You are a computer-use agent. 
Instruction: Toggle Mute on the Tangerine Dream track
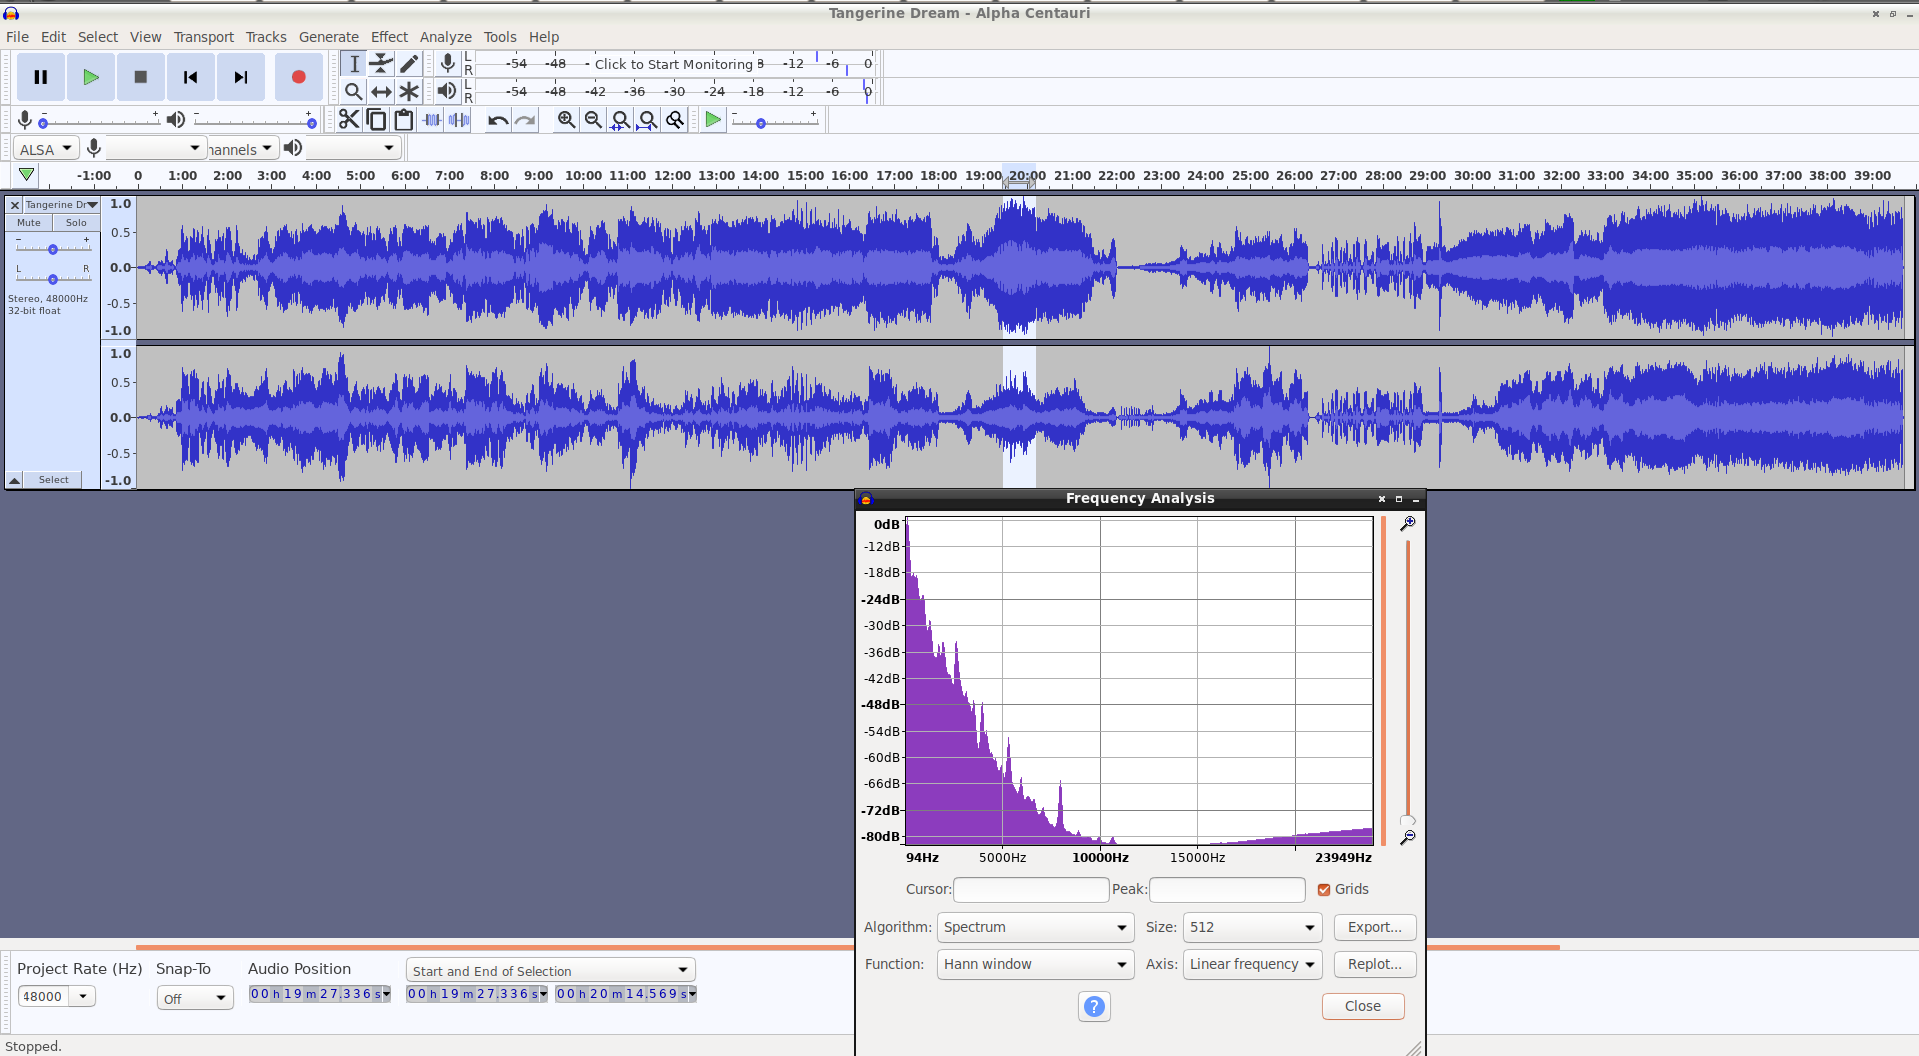pos(29,223)
